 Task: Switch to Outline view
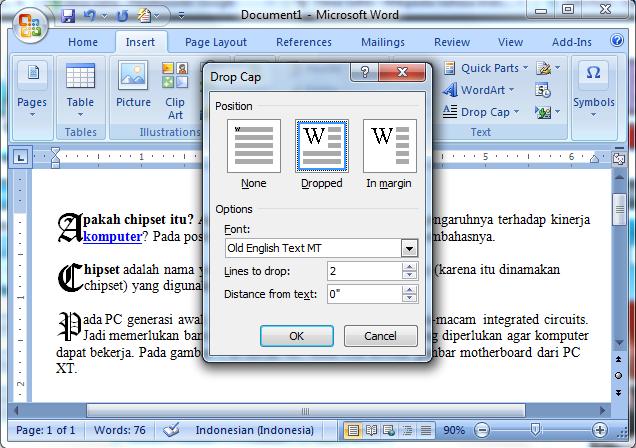coord(407,430)
